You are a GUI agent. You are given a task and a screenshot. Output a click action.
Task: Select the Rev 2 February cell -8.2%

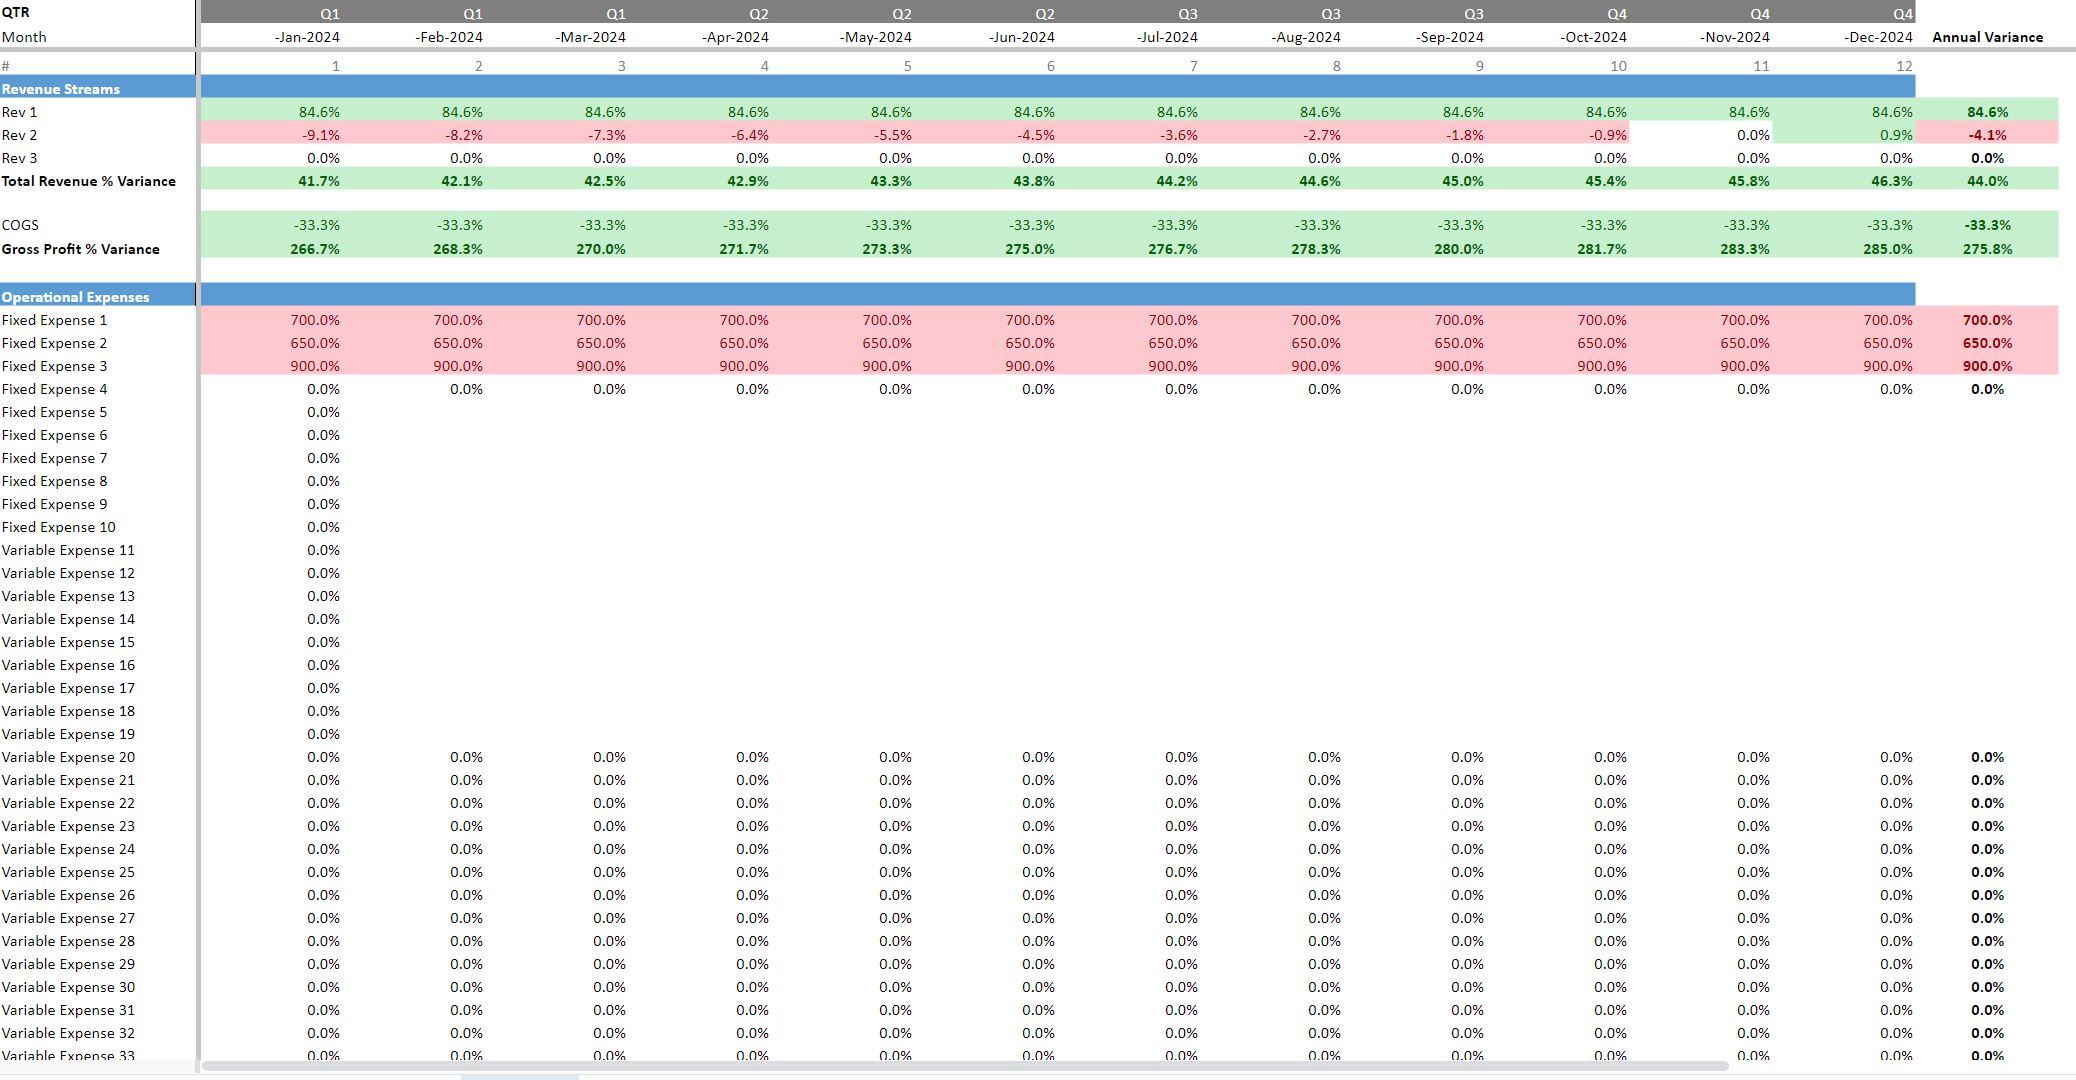coord(465,135)
